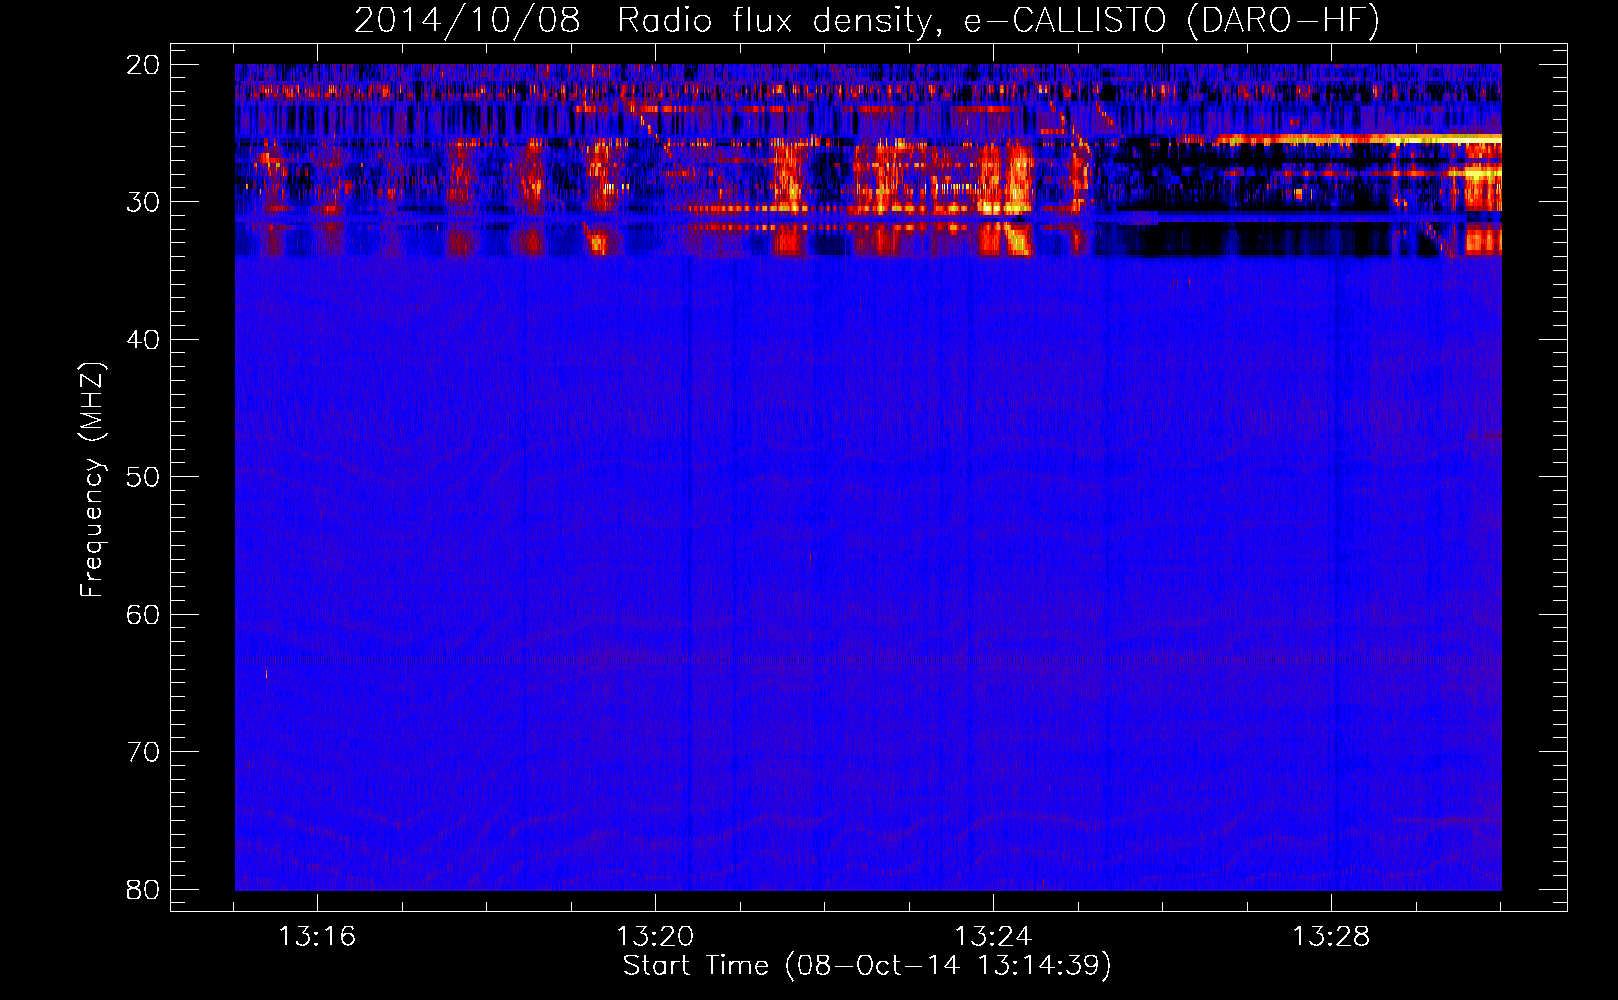Select the 20 frequency tick label
The image size is (1618, 1000).
(143, 65)
